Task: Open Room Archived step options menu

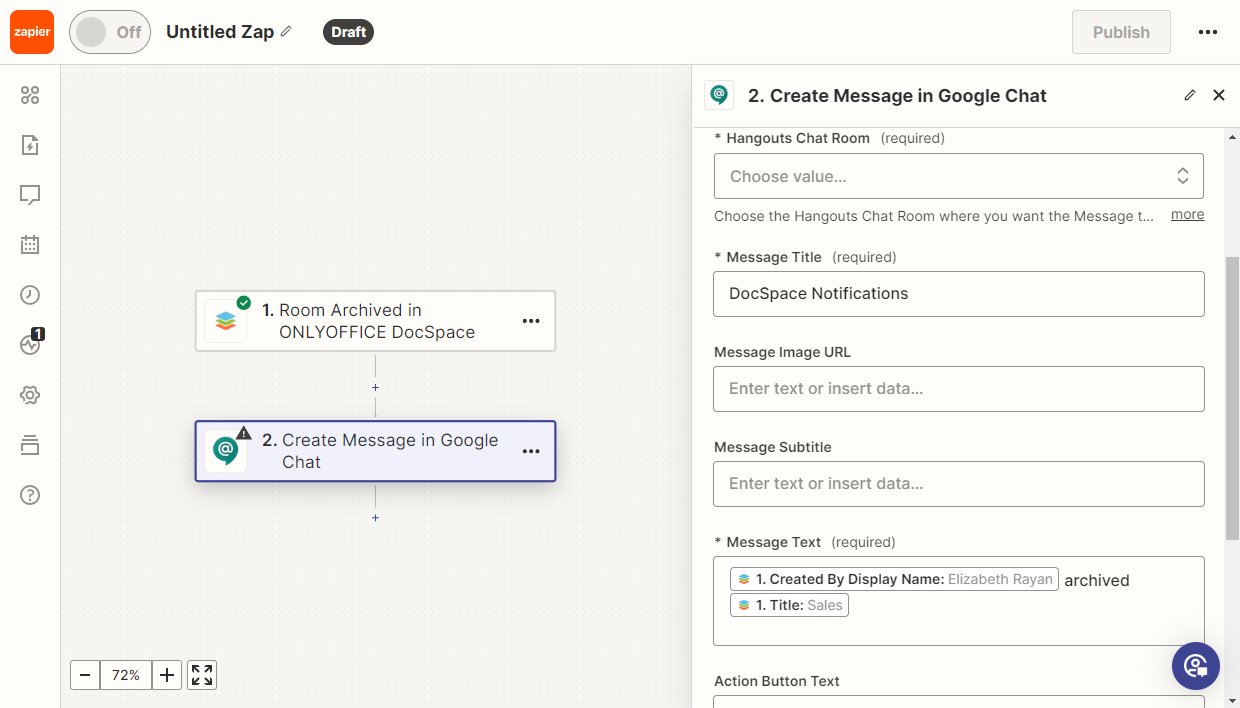Action: coord(531,321)
